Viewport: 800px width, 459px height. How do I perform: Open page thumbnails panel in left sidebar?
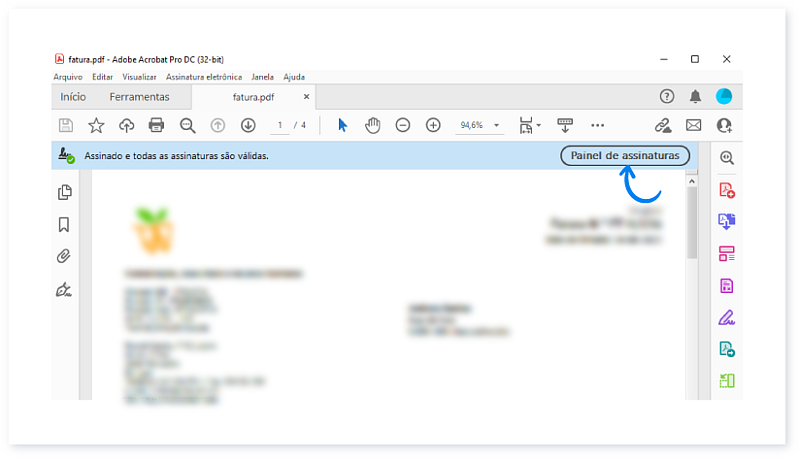pyautogui.click(x=65, y=192)
